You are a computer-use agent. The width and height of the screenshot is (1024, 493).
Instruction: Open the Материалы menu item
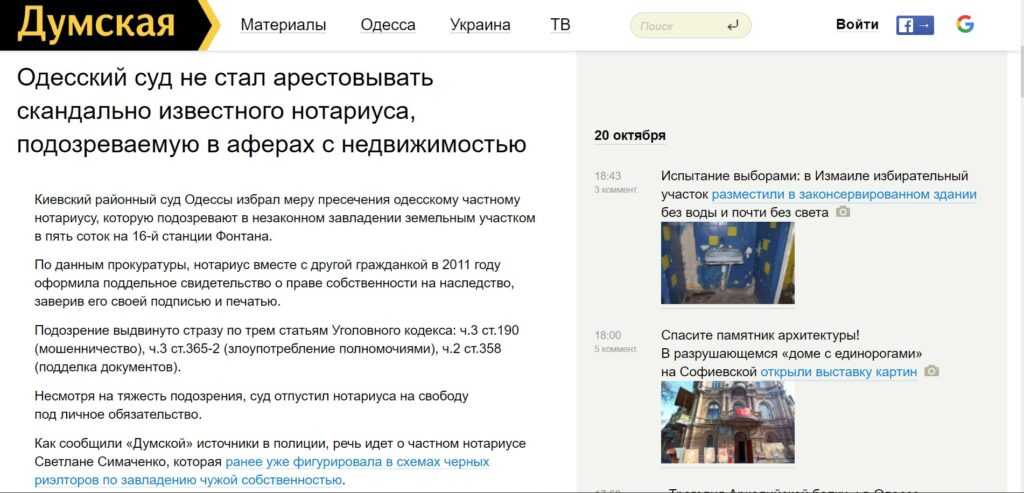283,25
